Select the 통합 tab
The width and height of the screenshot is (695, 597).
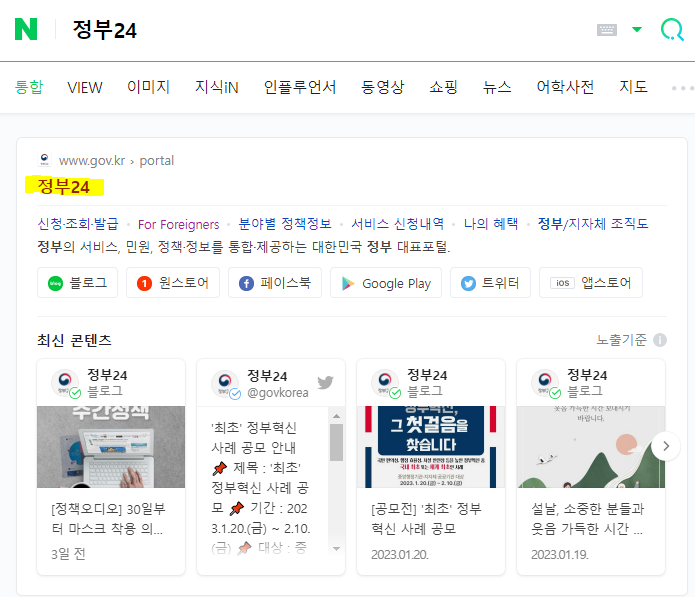28,87
